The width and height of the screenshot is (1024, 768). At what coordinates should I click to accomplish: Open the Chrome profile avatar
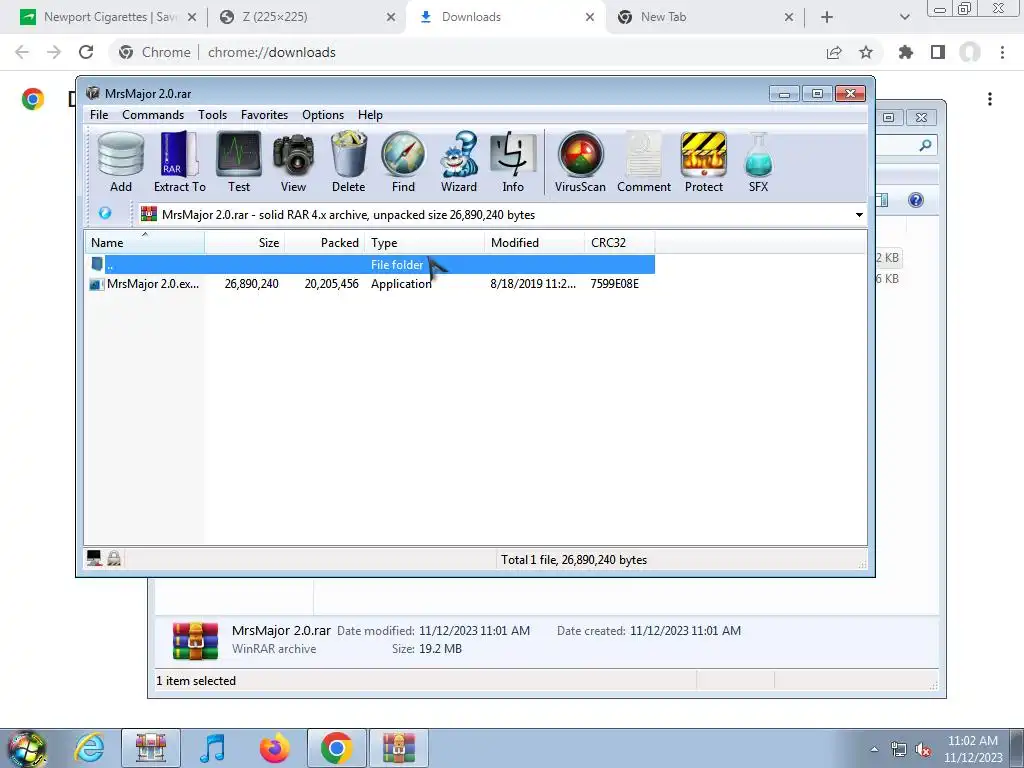point(970,52)
